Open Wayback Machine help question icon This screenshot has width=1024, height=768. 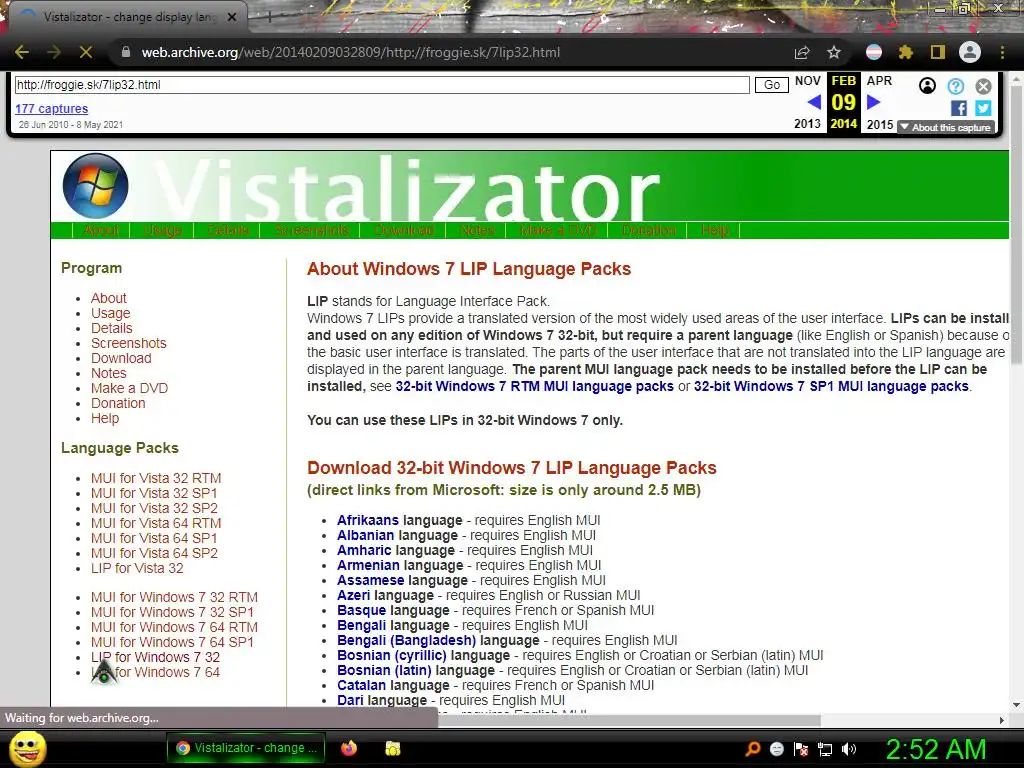(955, 86)
